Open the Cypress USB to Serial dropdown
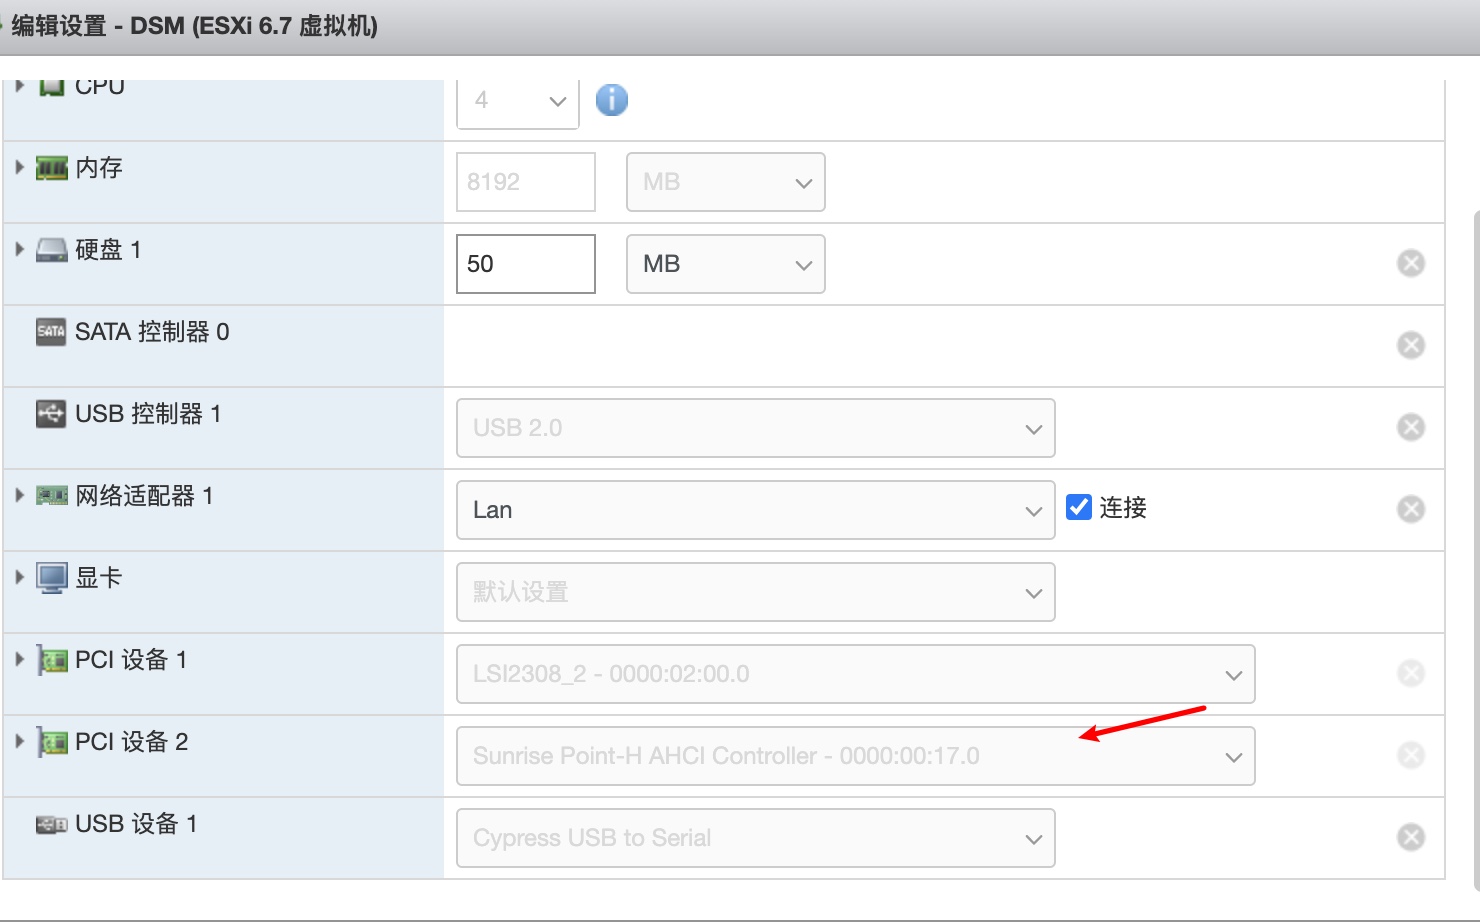The image size is (1480, 922). tap(755, 838)
